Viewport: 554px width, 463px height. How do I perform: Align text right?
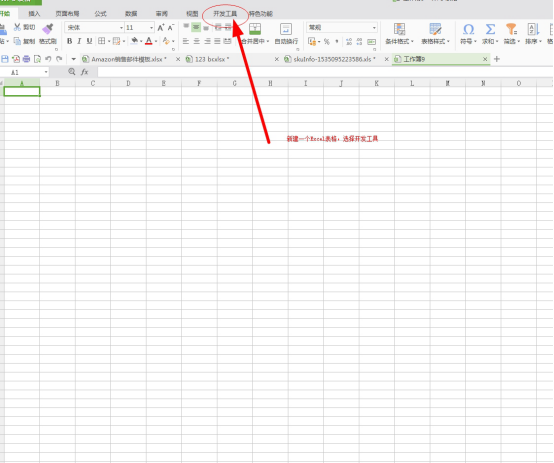(207, 41)
